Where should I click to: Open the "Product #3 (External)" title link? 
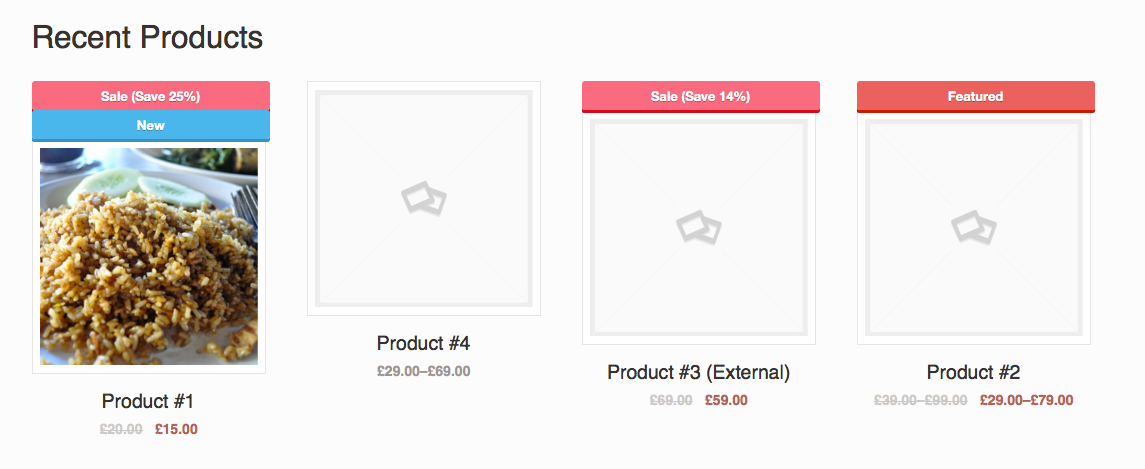click(698, 372)
